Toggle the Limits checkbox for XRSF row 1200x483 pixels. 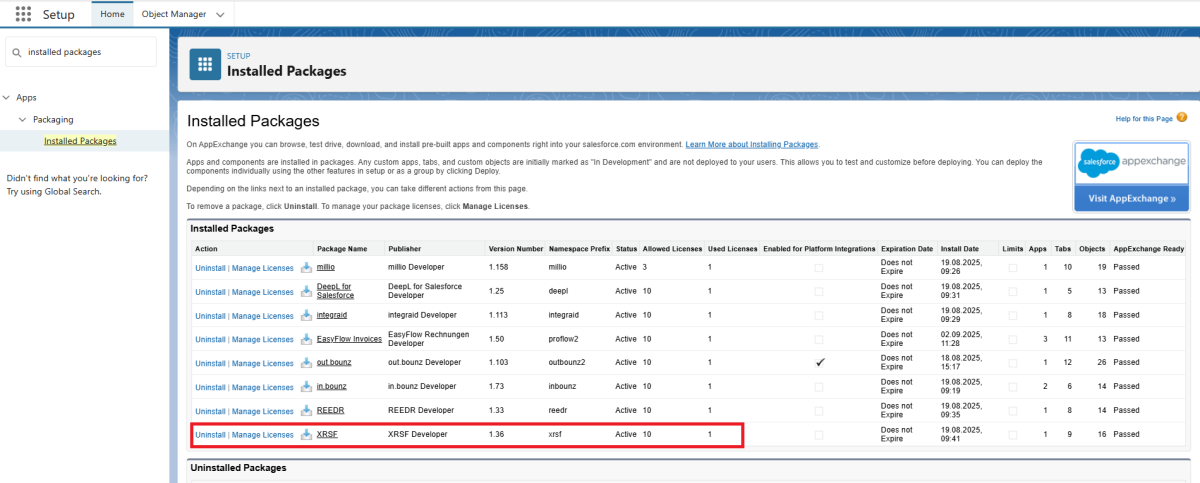pyautogui.click(x=1012, y=435)
